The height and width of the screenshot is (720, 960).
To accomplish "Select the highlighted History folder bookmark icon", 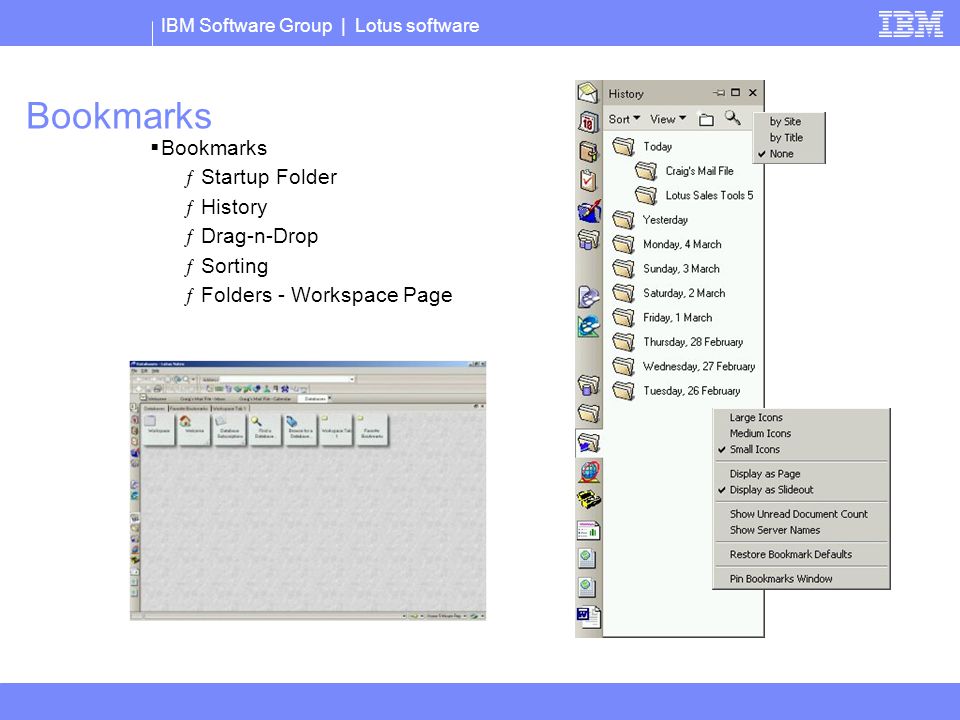I will click(588, 442).
